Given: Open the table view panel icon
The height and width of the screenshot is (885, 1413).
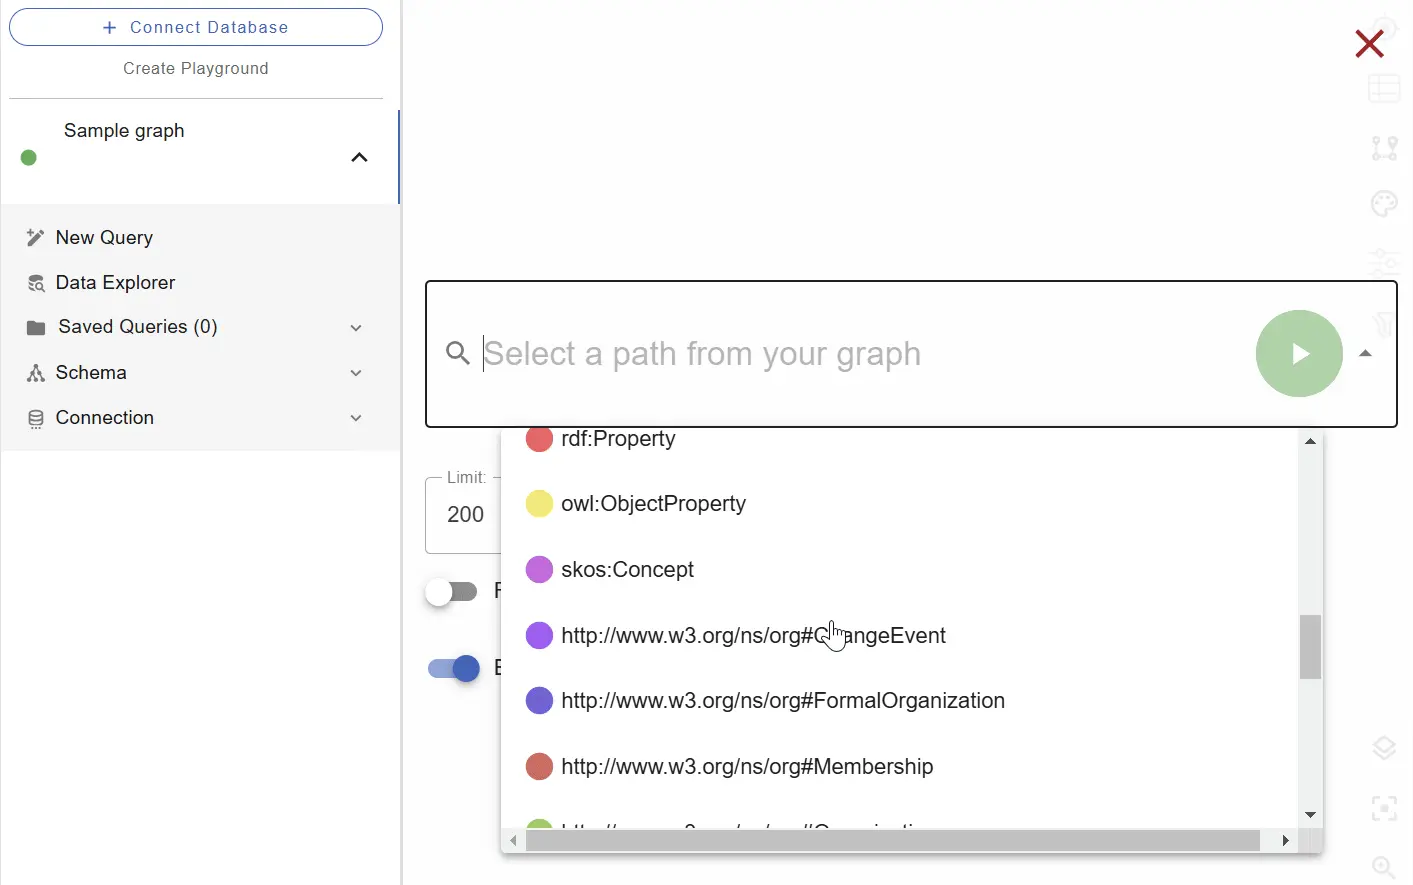Looking at the screenshot, I should 1384,88.
